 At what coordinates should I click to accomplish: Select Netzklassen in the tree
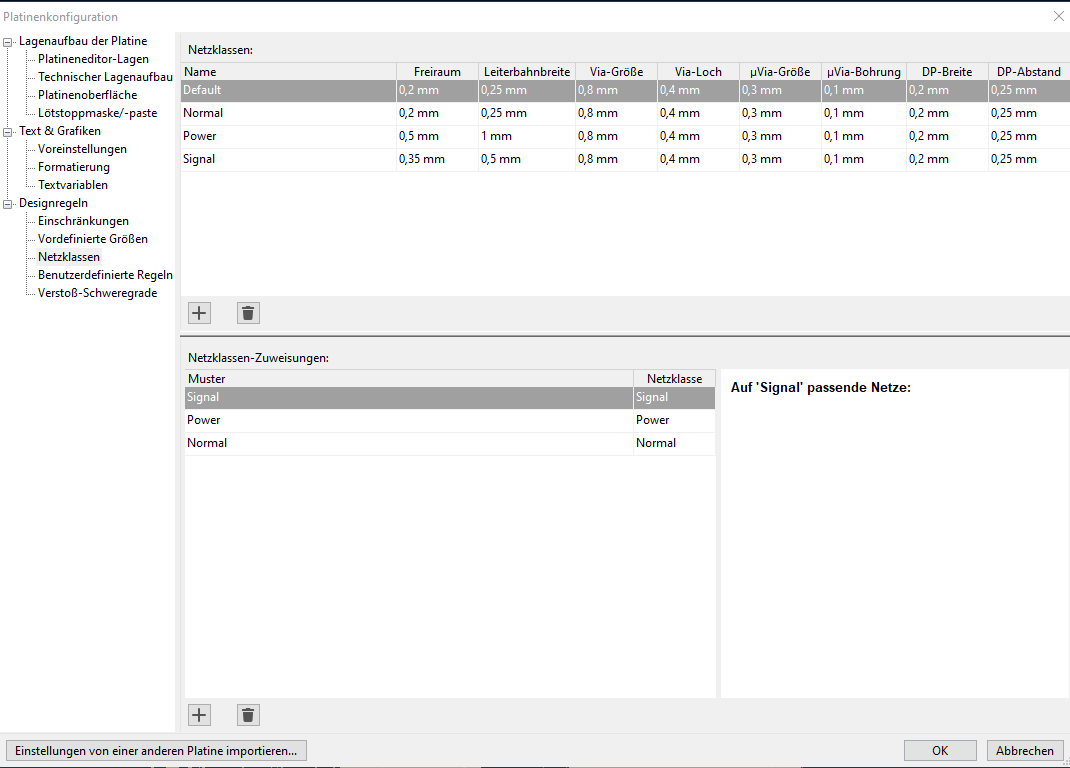pyautogui.click(x=69, y=257)
